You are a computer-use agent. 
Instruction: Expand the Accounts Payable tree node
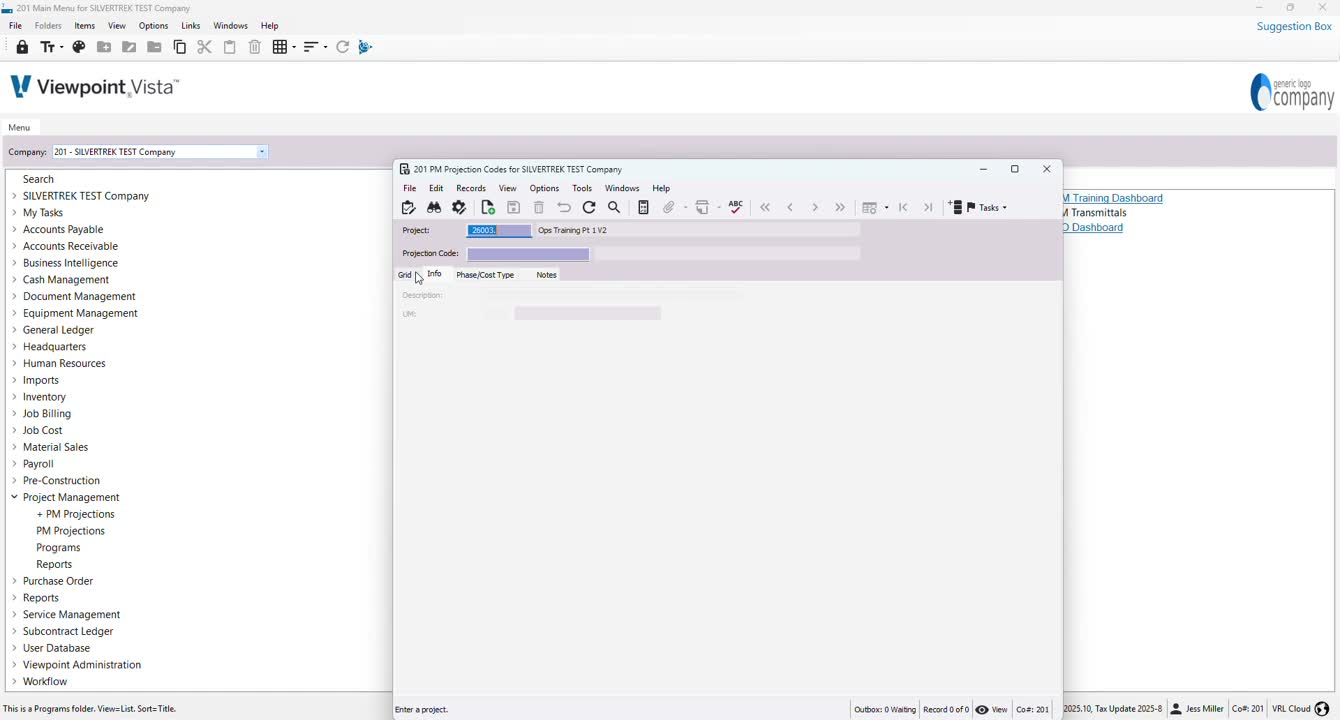coord(15,229)
